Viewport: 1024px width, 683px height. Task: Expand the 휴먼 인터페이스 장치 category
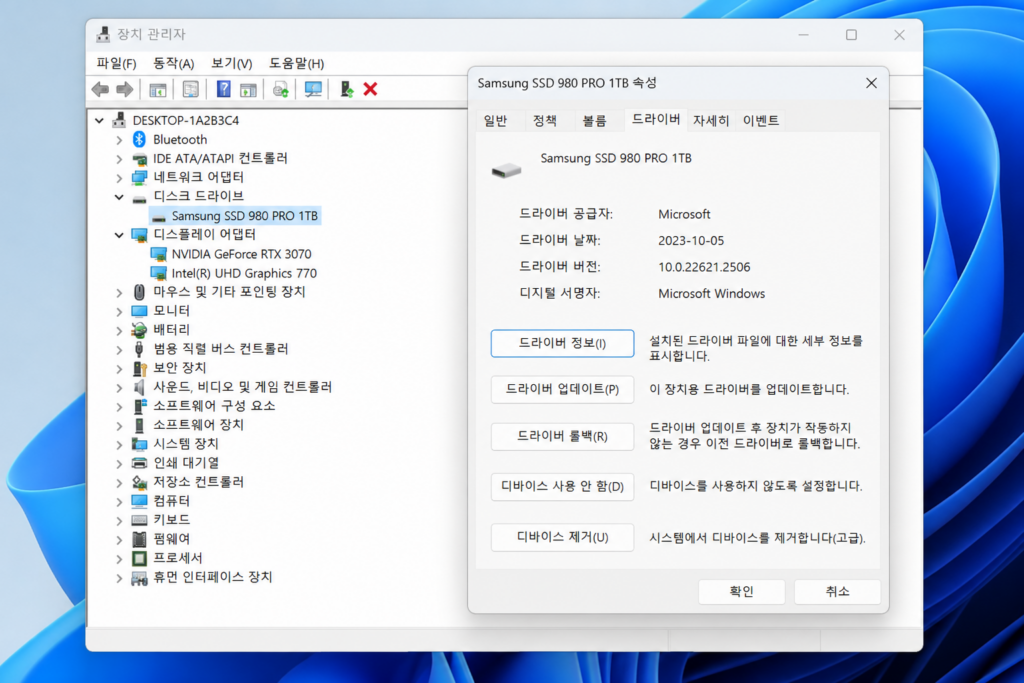[x=119, y=578]
